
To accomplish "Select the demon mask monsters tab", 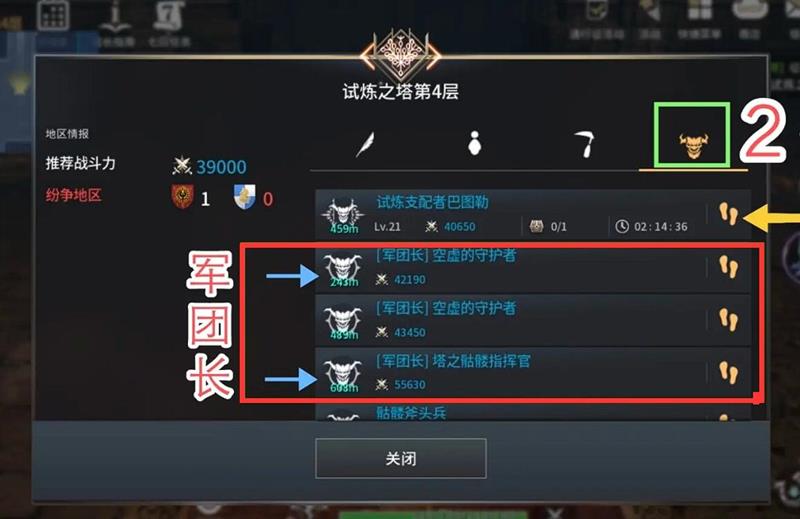I will [x=693, y=144].
